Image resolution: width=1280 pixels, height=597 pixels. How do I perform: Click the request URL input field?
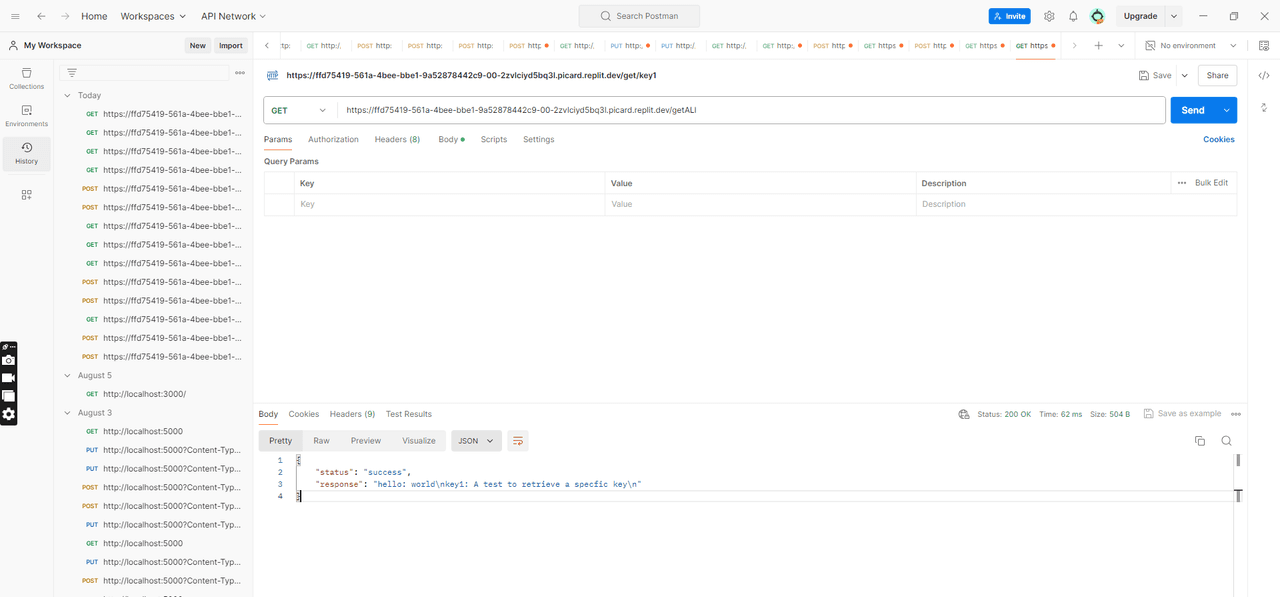[x=750, y=110]
